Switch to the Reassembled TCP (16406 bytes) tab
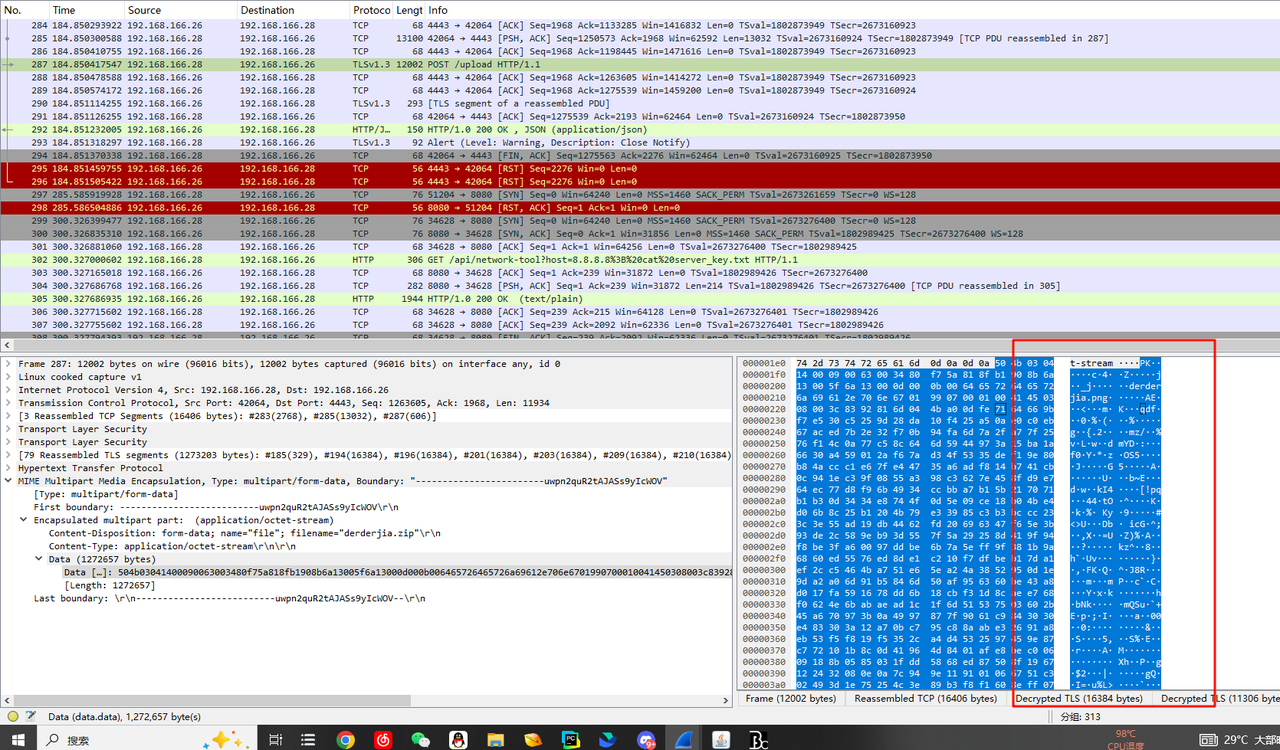 point(925,699)
